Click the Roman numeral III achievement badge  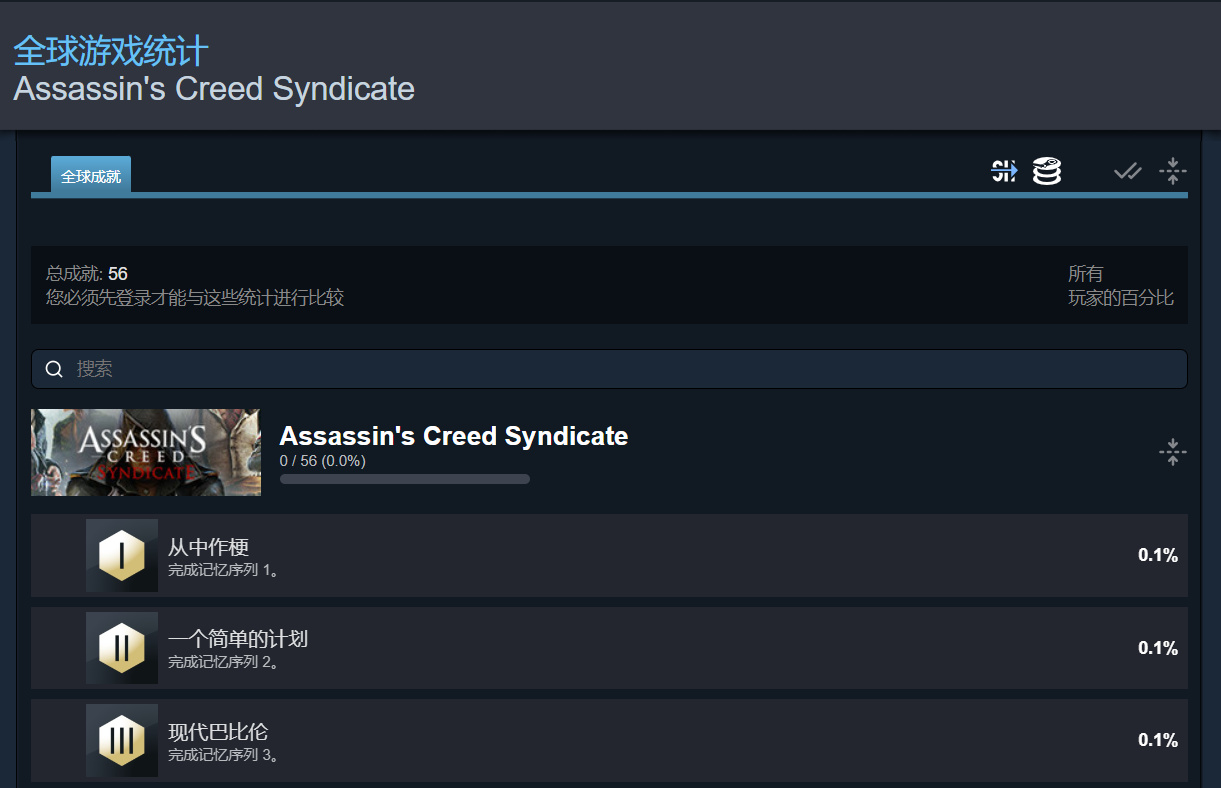pyautogui.click(x=122, y=740)
